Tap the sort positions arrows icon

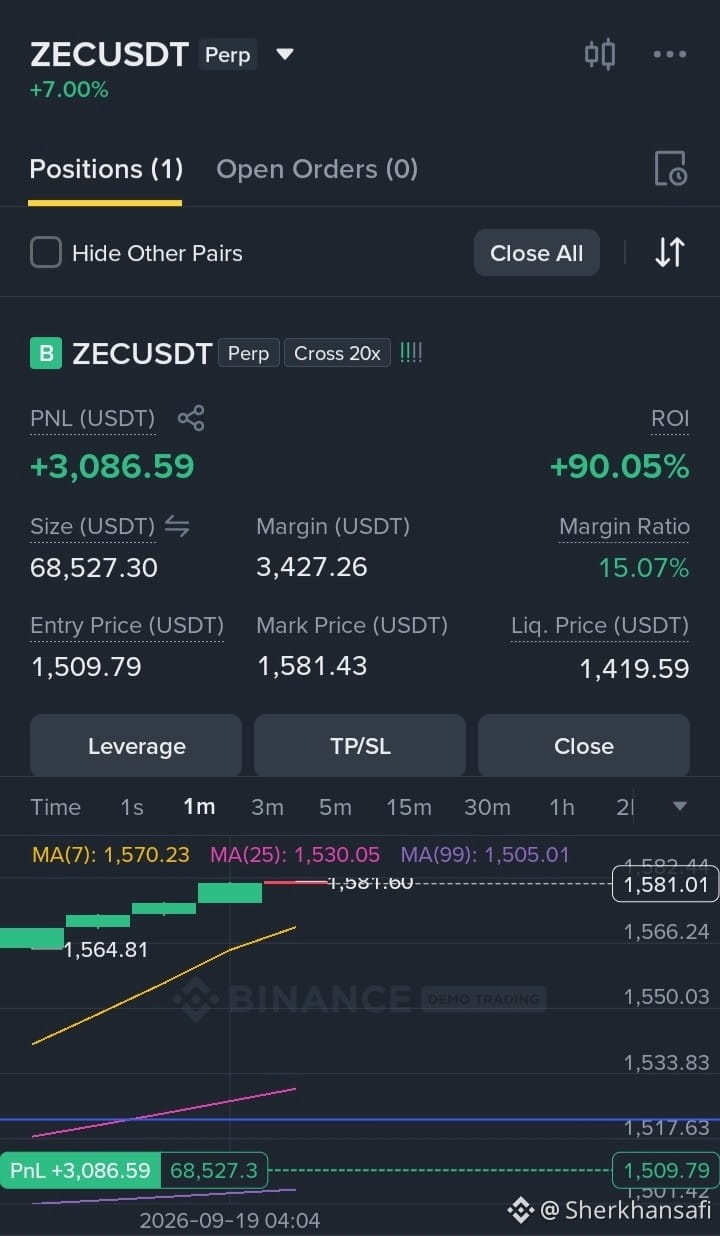pos(669,252)
